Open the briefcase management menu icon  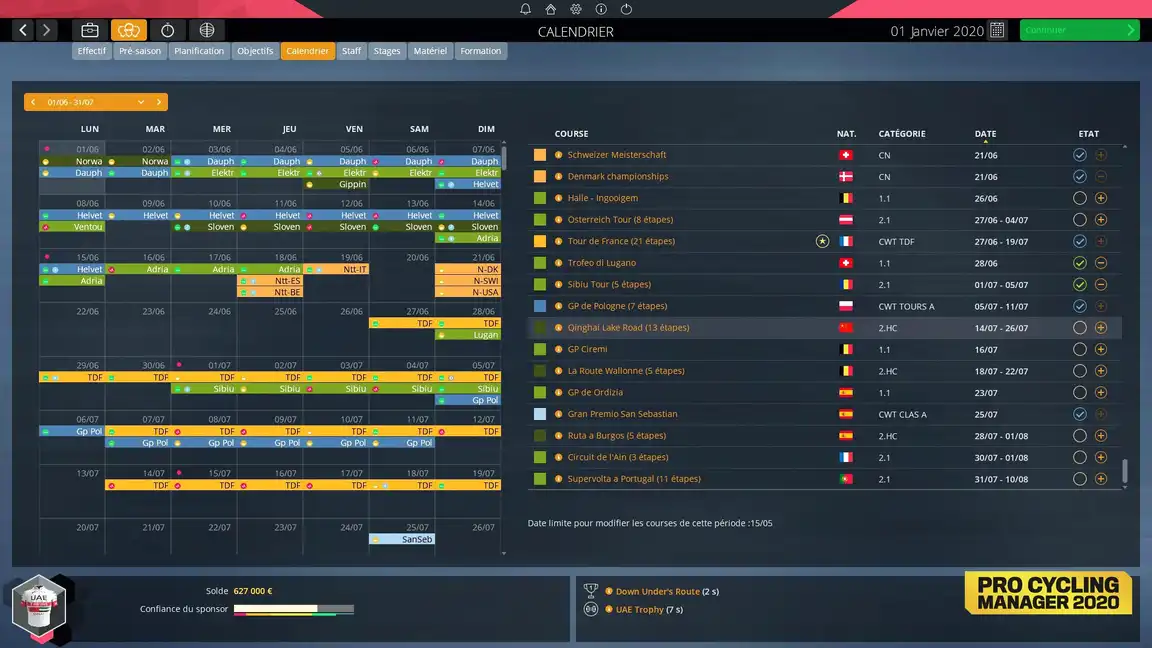pyautogui.click(x=90, y=30)
